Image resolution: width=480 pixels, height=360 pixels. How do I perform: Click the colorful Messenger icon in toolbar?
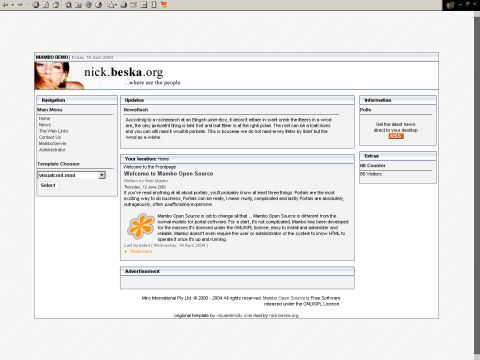pos(164,5)
